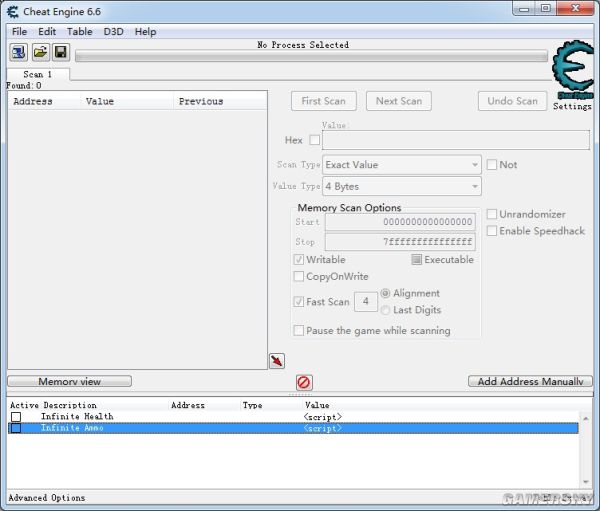Click Add Address Manually button
This screenshot has height=511, width=600.
click(x=530, y=381)
